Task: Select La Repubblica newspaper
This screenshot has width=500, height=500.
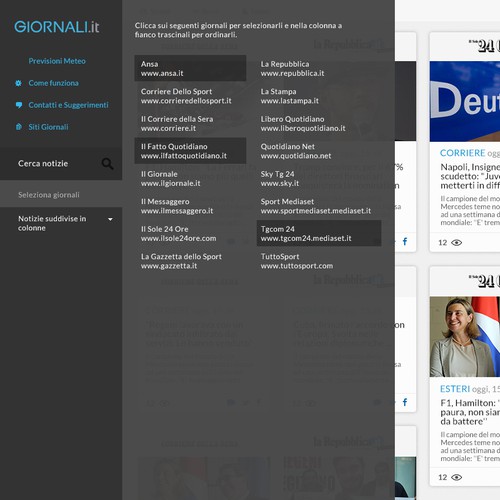Action: click(x=319, y=68)
